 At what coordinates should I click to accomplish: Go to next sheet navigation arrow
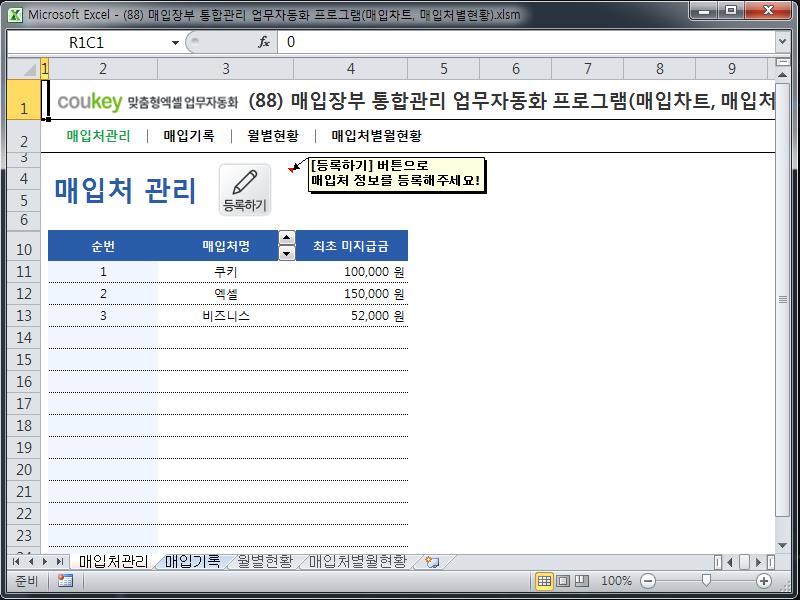(45, 562)
